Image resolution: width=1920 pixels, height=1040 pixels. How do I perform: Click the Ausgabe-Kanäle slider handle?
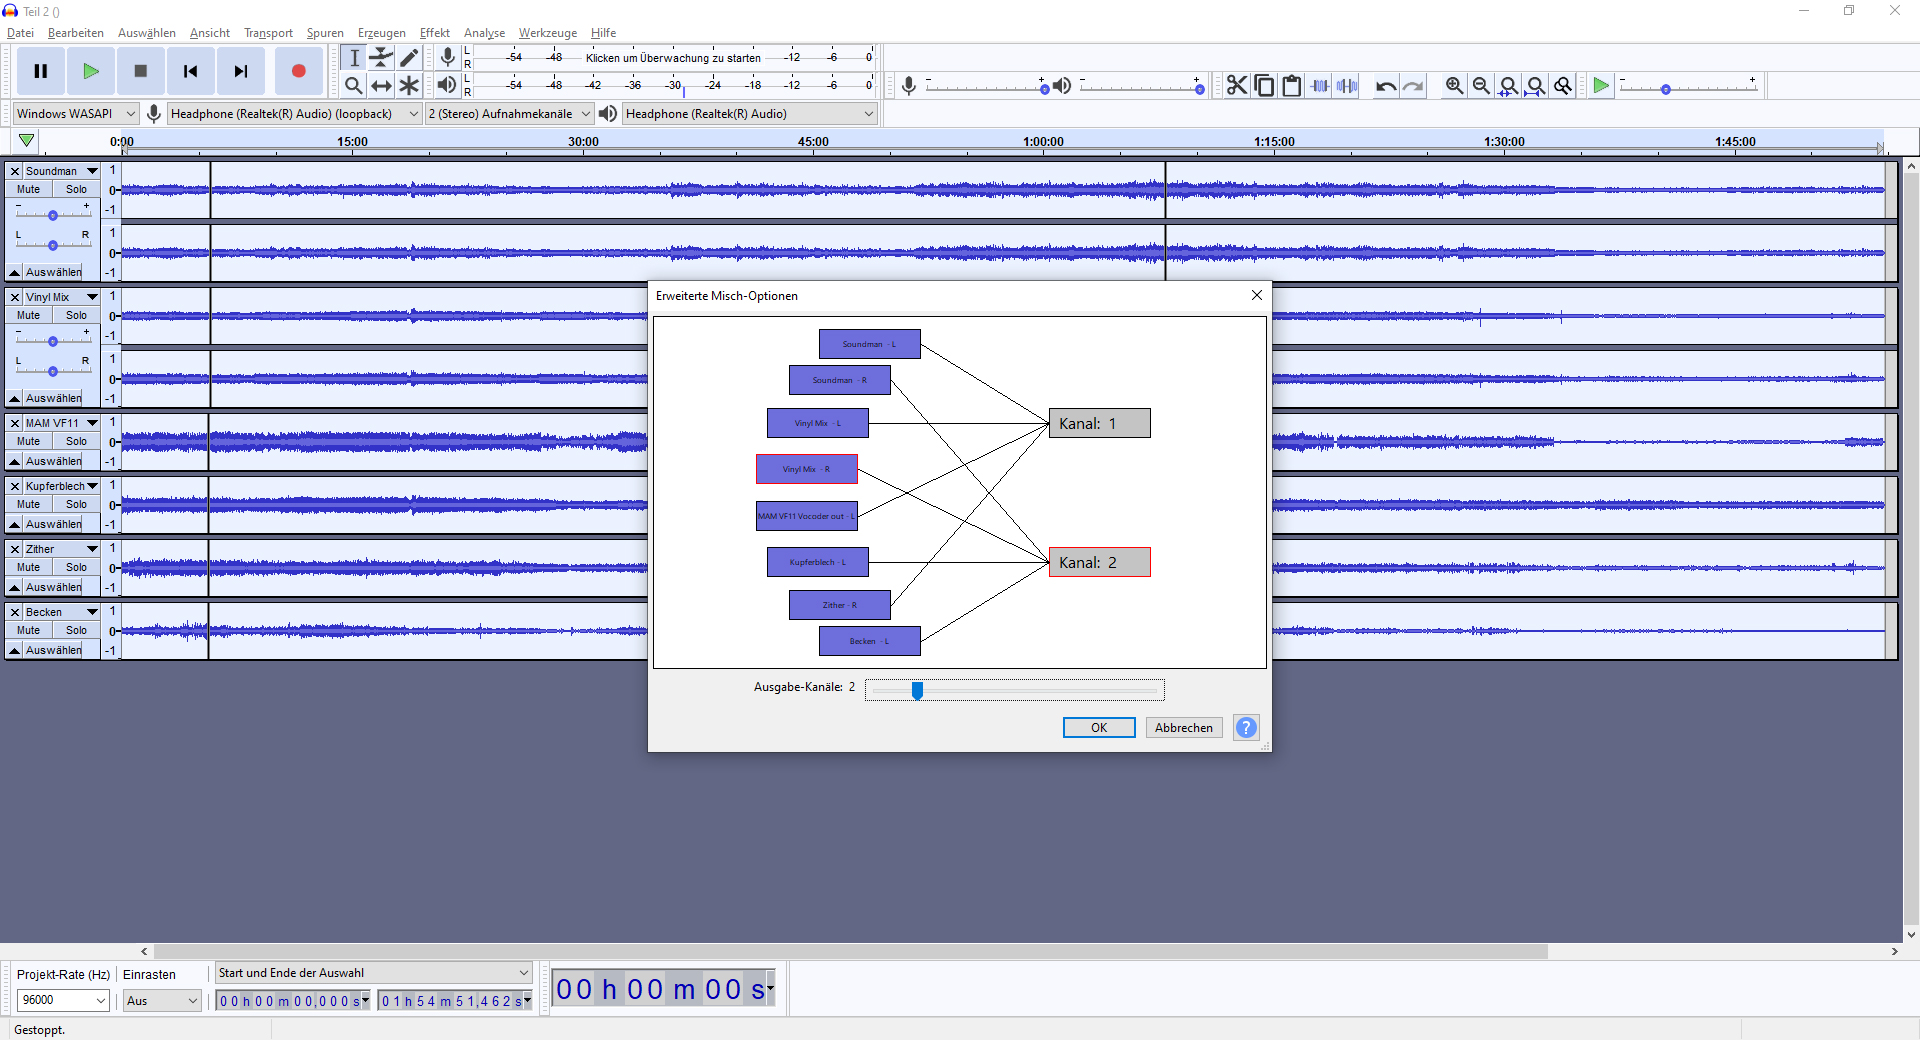pyautogui.click(x=917, y=690)
